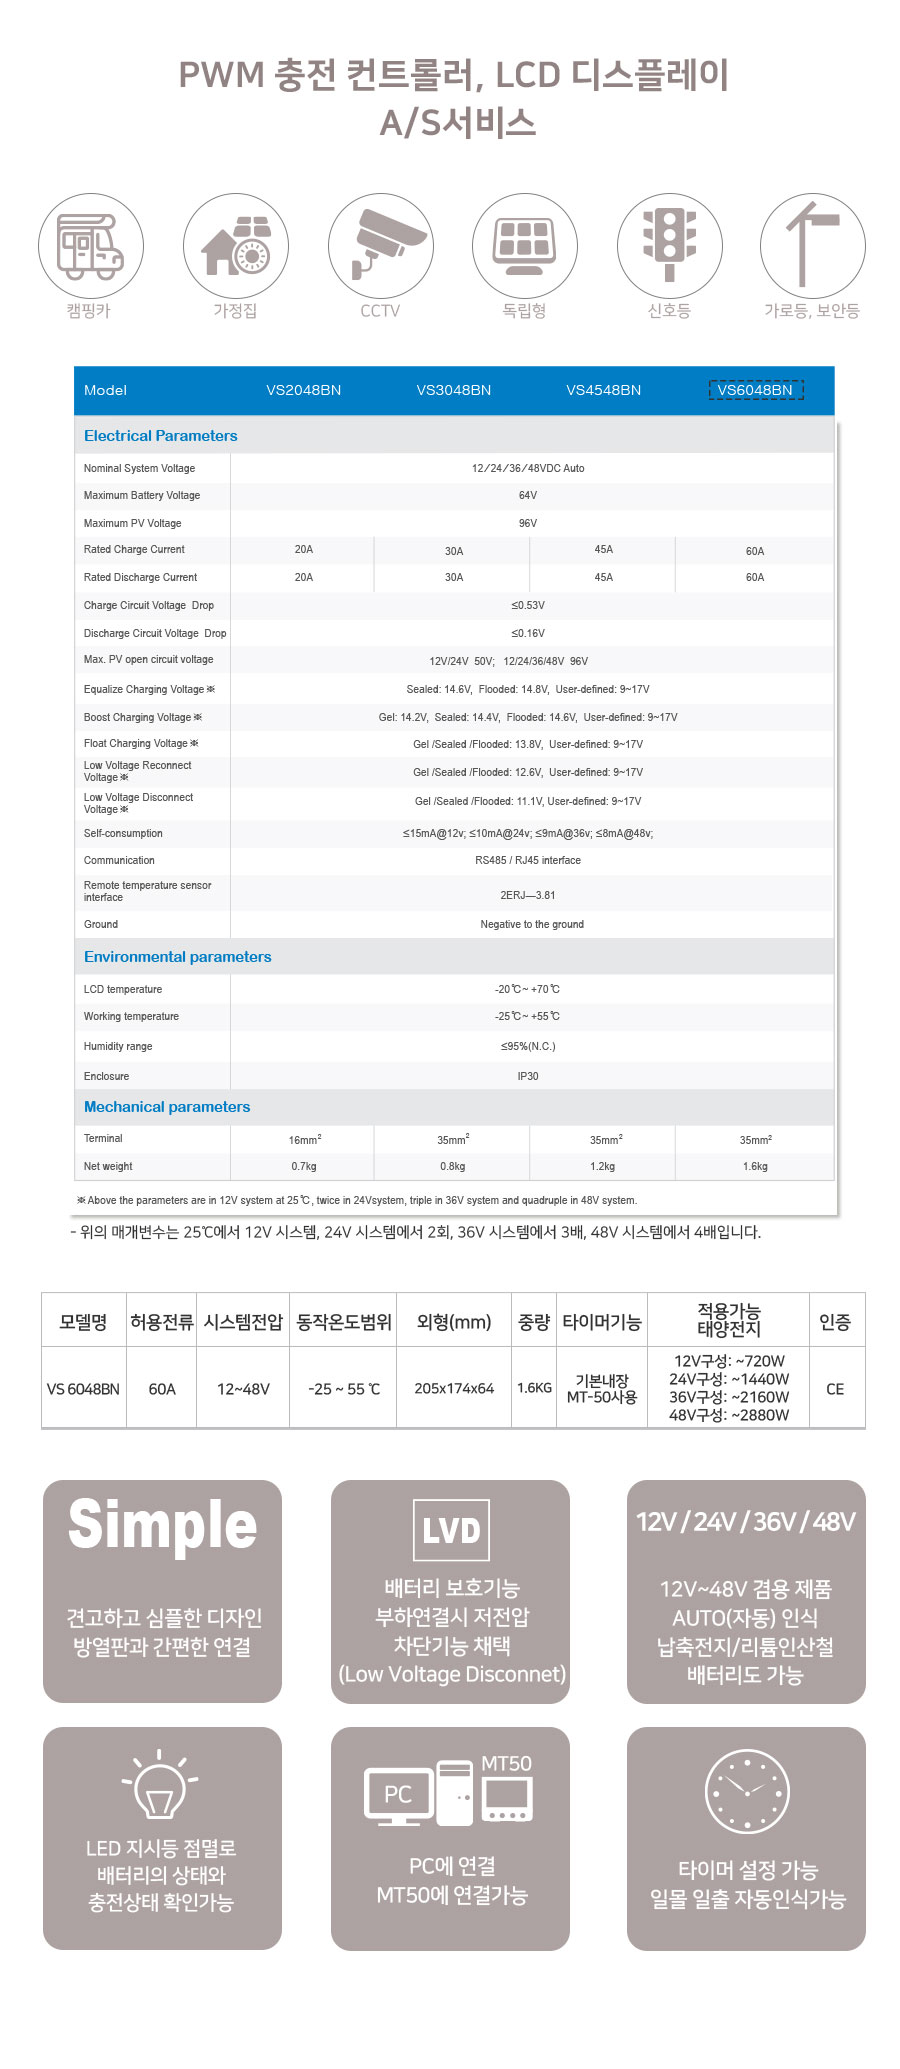
Task: Click the '12/24/36/48VDC Auto' value
Action: coord(528,468)
